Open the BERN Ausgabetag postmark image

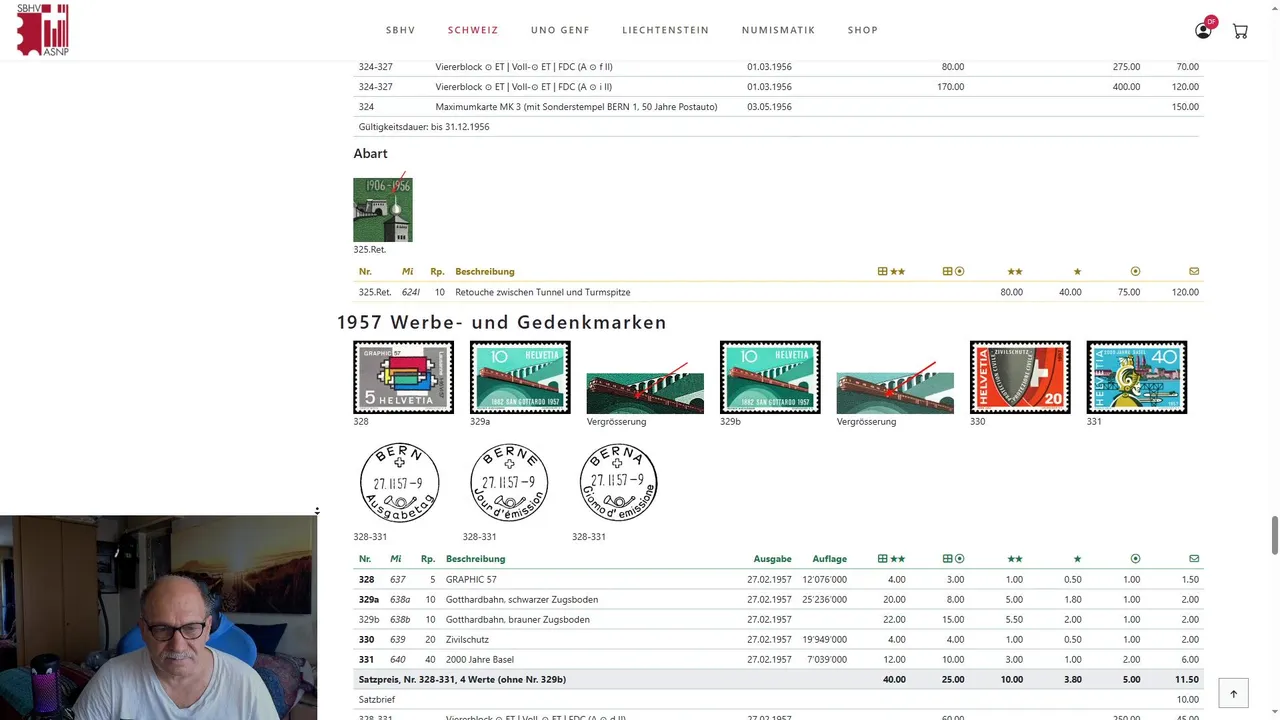click(399, 482)
